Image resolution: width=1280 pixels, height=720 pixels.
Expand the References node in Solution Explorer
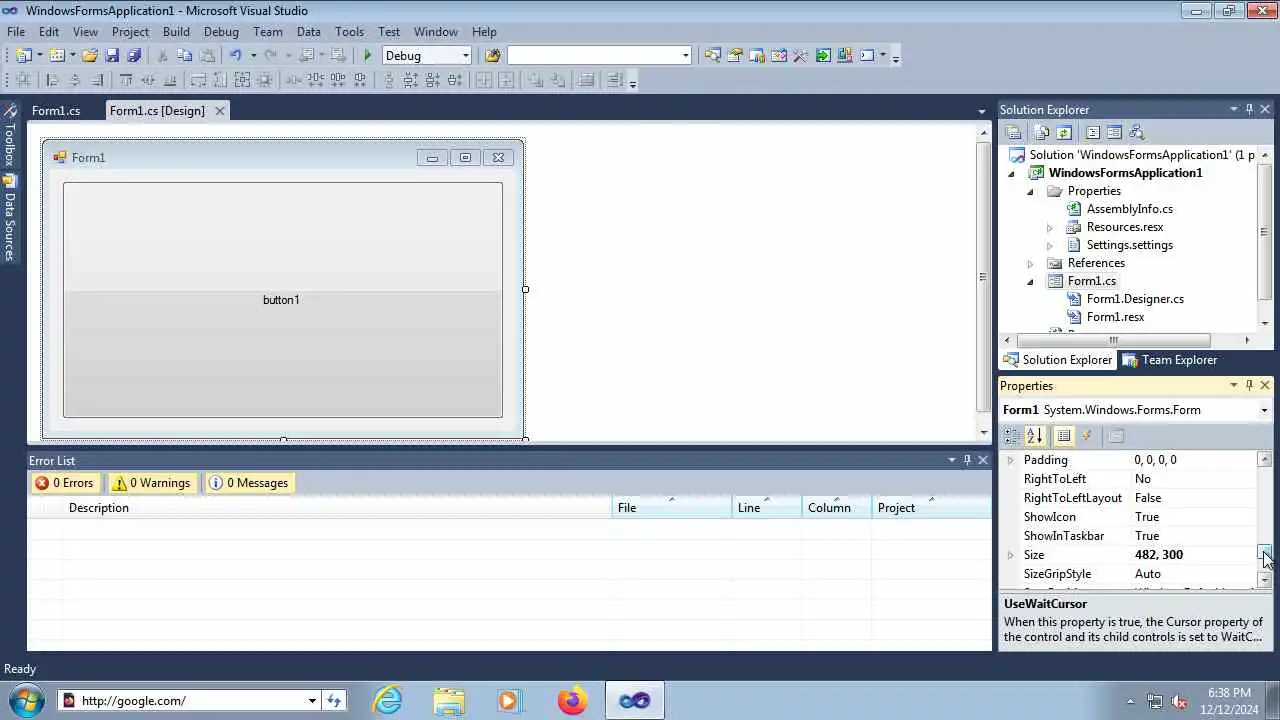click(1030, 263)
